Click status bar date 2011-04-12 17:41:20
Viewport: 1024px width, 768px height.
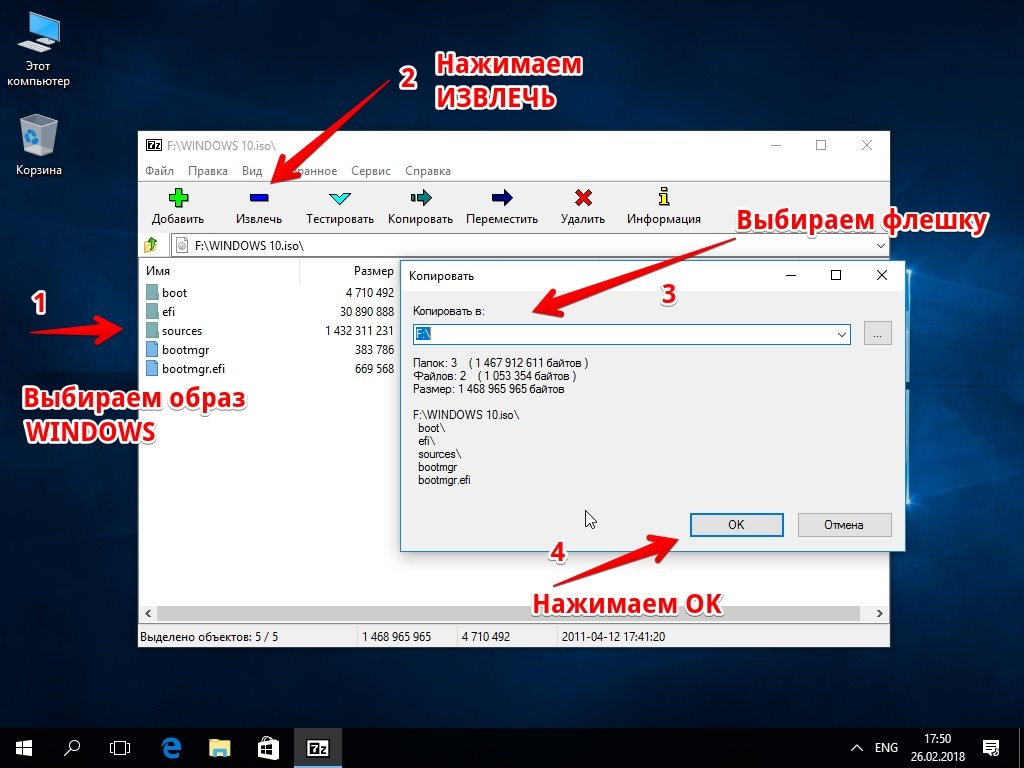(613, 637)
